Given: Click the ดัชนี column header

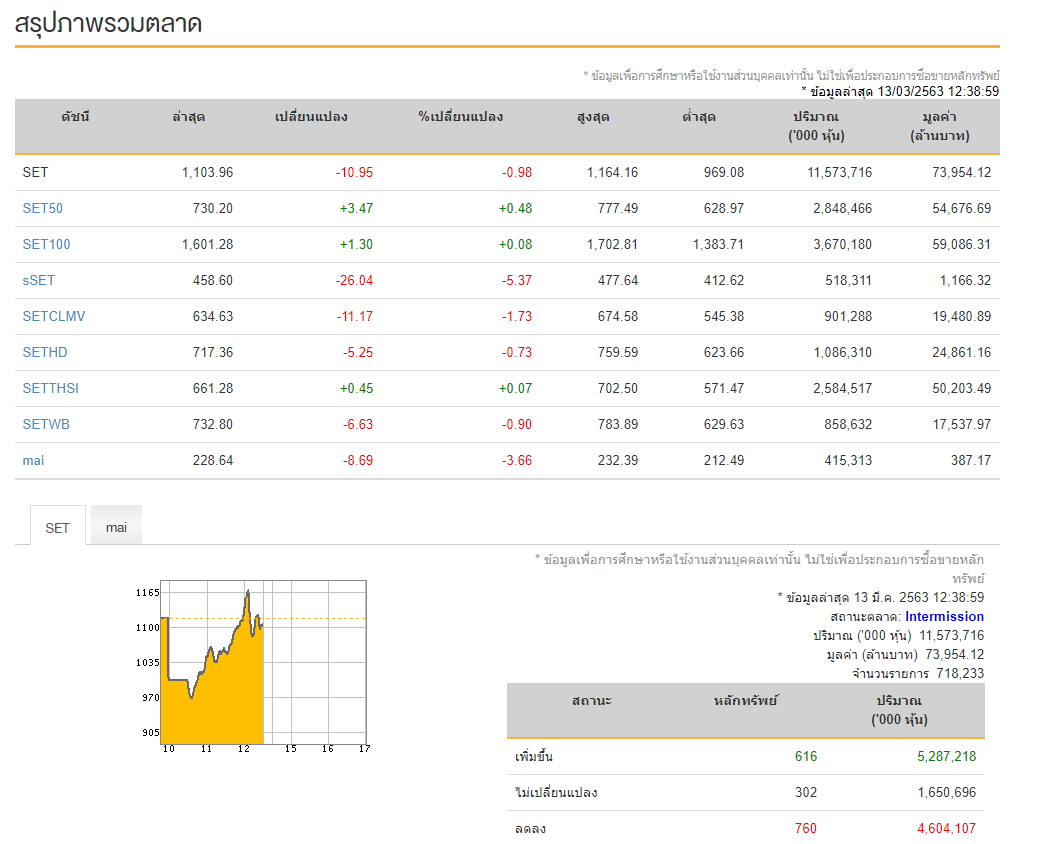Looking at the screenshot, I should 76,117.
